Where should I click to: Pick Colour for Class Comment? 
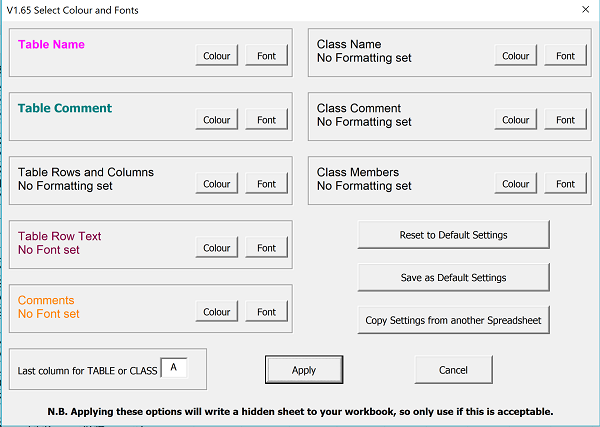coord(516,120)
